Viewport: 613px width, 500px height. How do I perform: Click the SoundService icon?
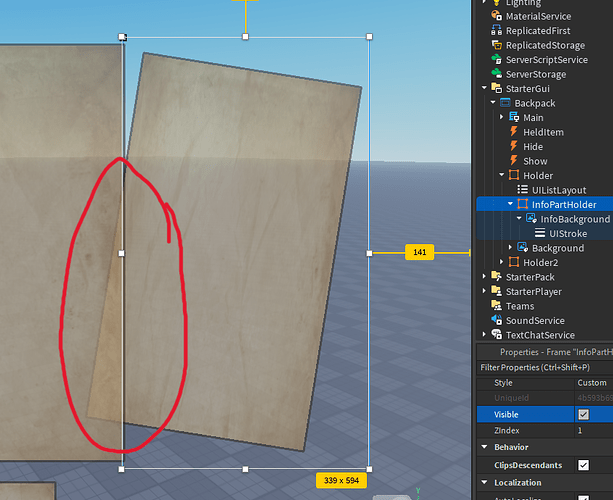tap(496, 320)
